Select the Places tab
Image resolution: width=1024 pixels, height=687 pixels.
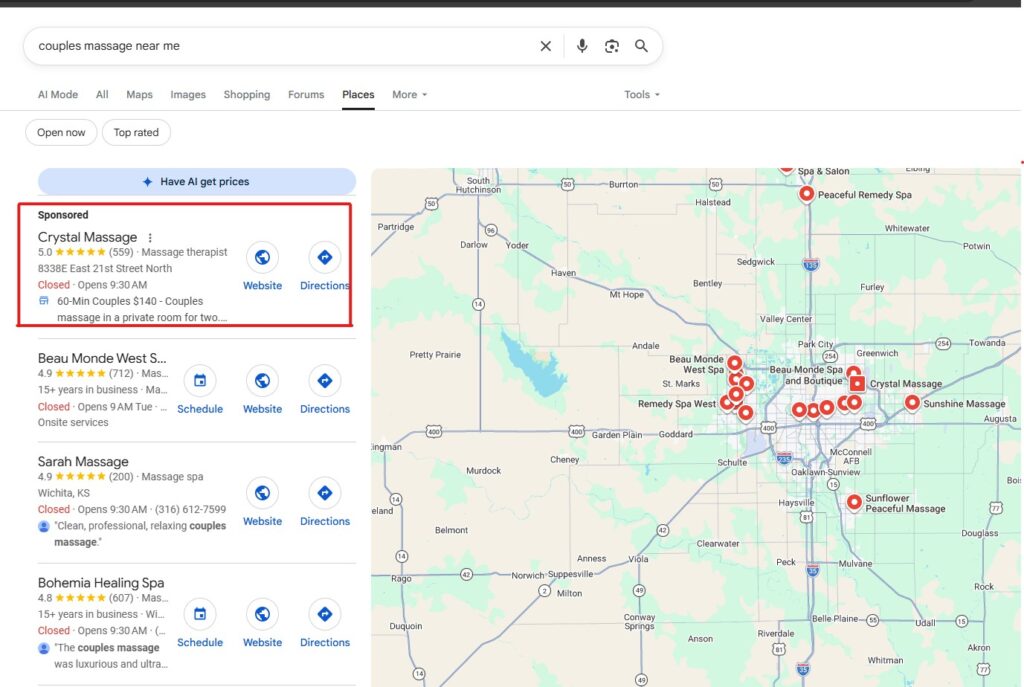358,95
